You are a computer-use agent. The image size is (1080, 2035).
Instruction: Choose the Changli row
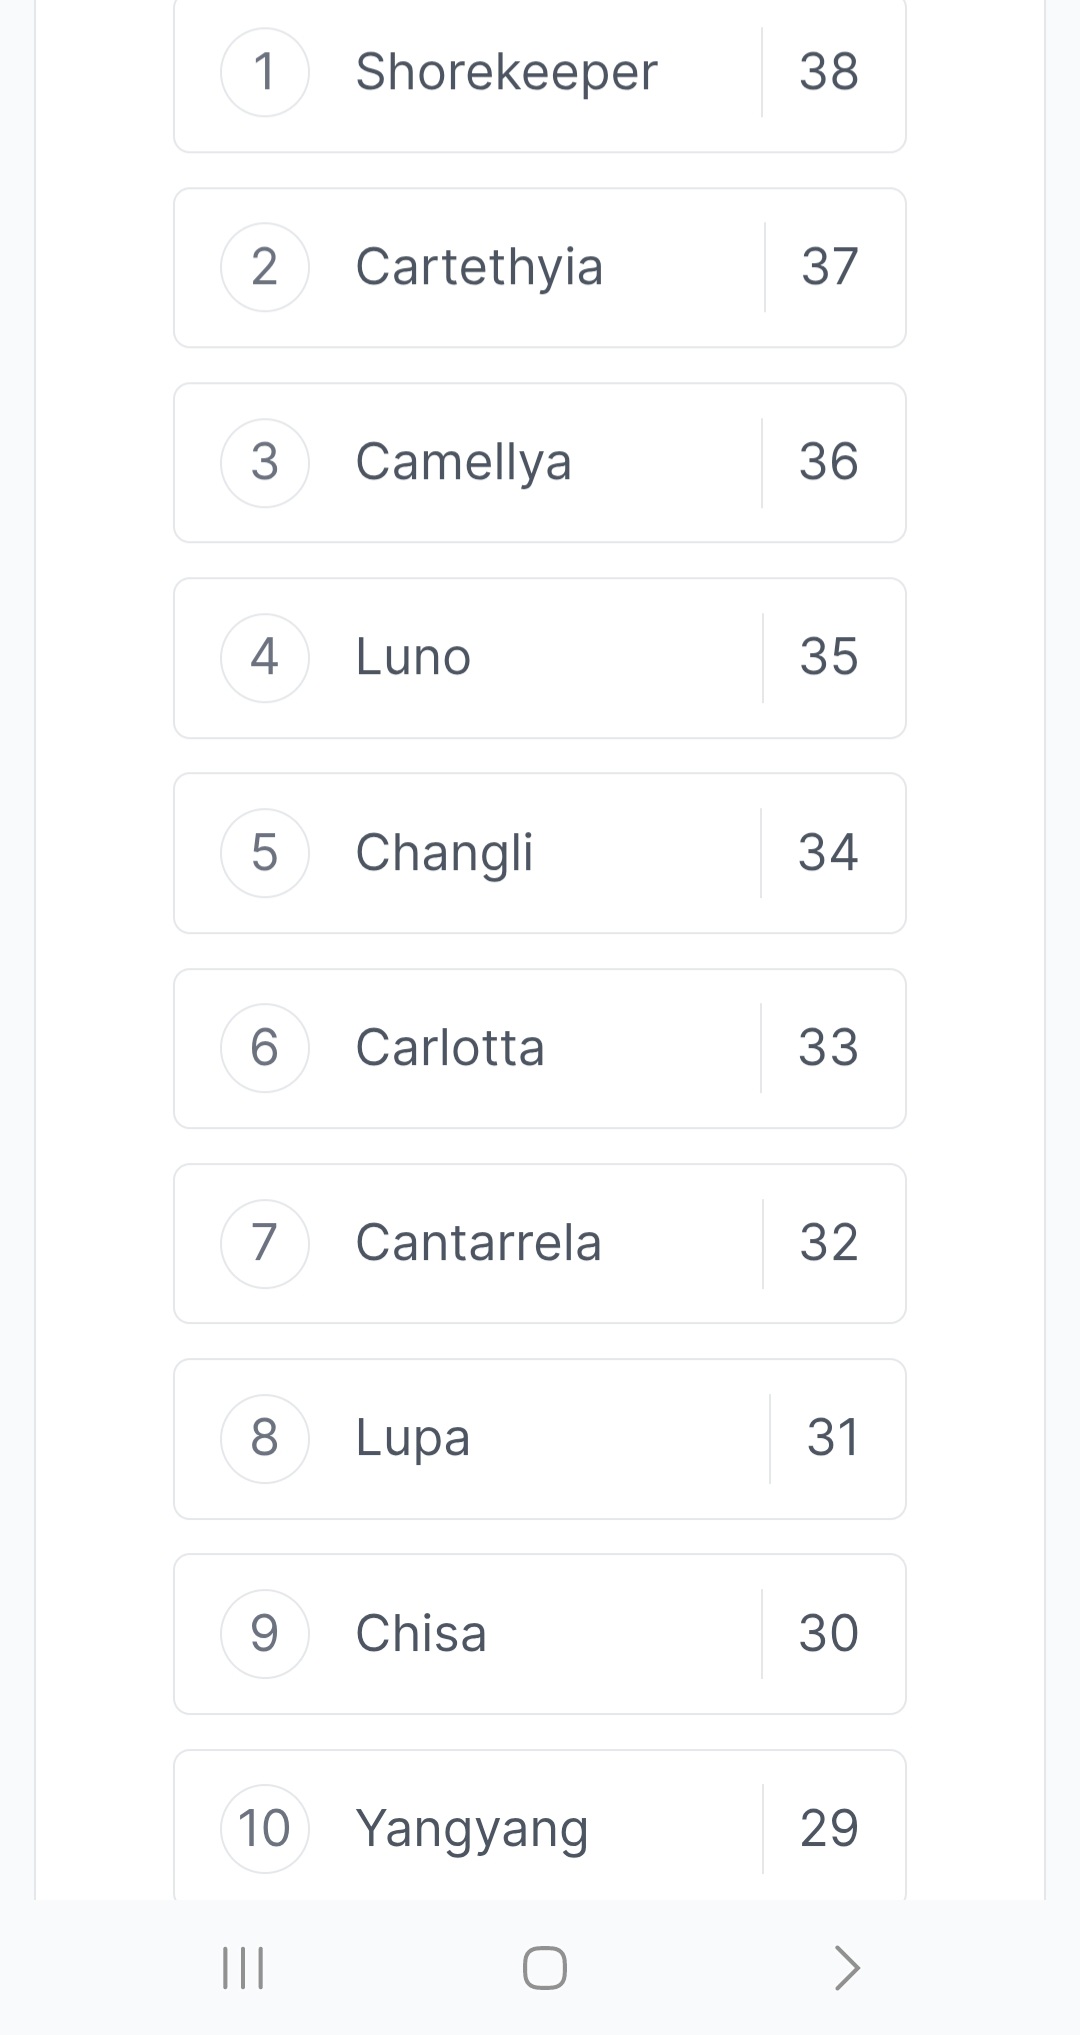pos(540,853)
